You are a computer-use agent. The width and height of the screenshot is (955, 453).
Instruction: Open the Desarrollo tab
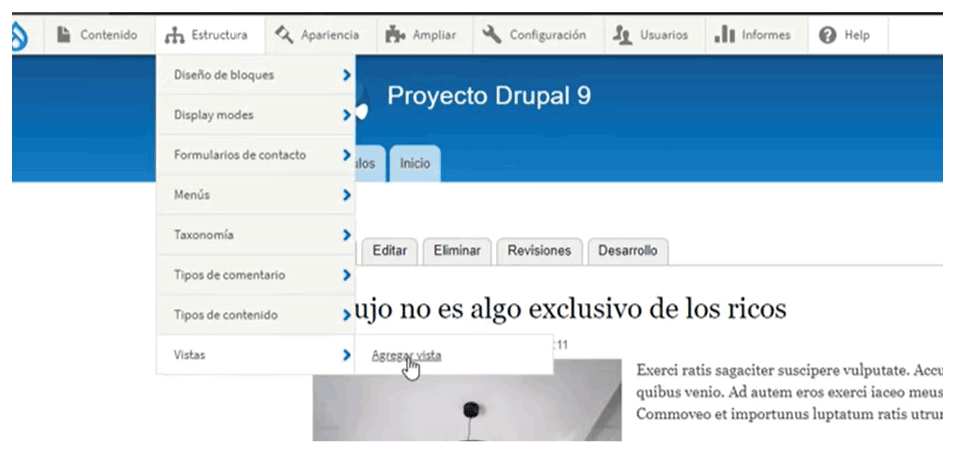click(628, 251)
